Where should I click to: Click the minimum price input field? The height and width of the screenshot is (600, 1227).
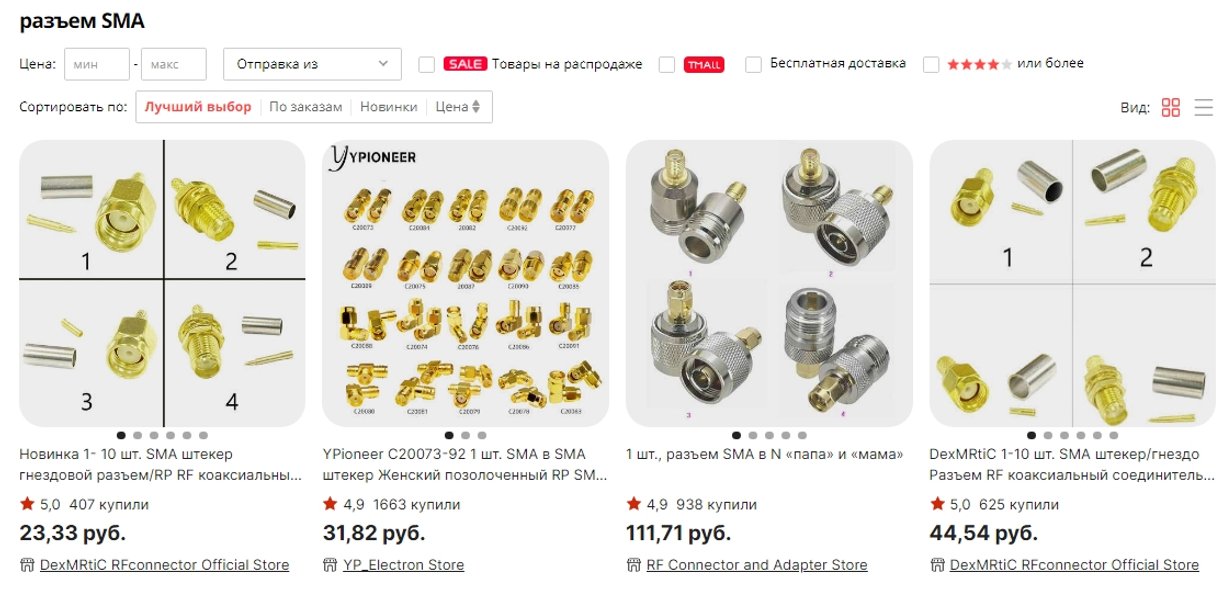point(97,64)
